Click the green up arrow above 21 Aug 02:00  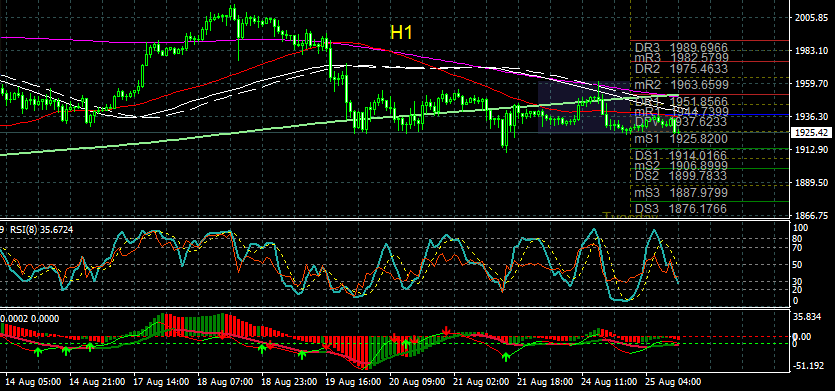[506, 356]
